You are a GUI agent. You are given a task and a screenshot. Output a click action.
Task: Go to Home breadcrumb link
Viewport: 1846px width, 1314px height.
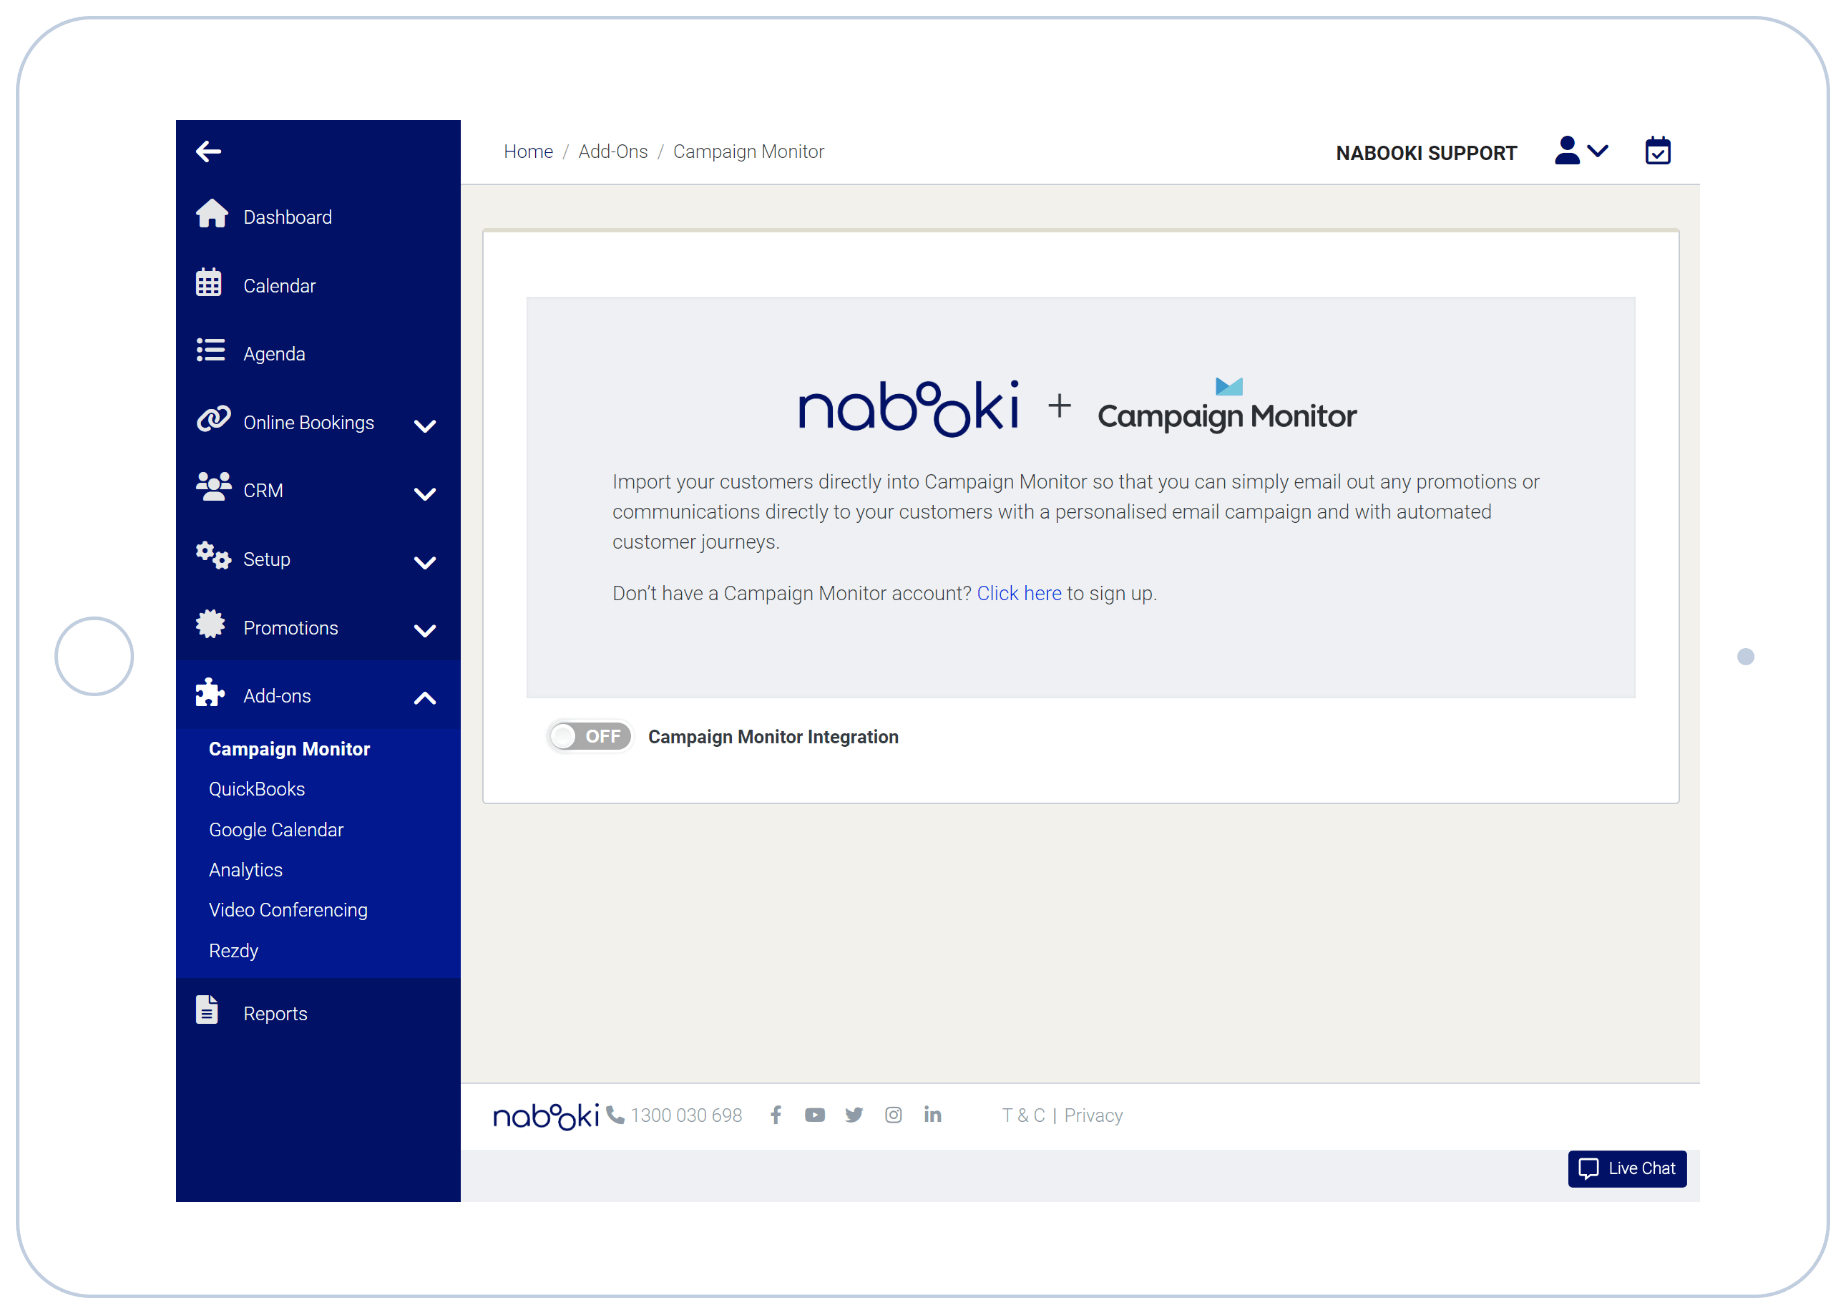point(528,151)
